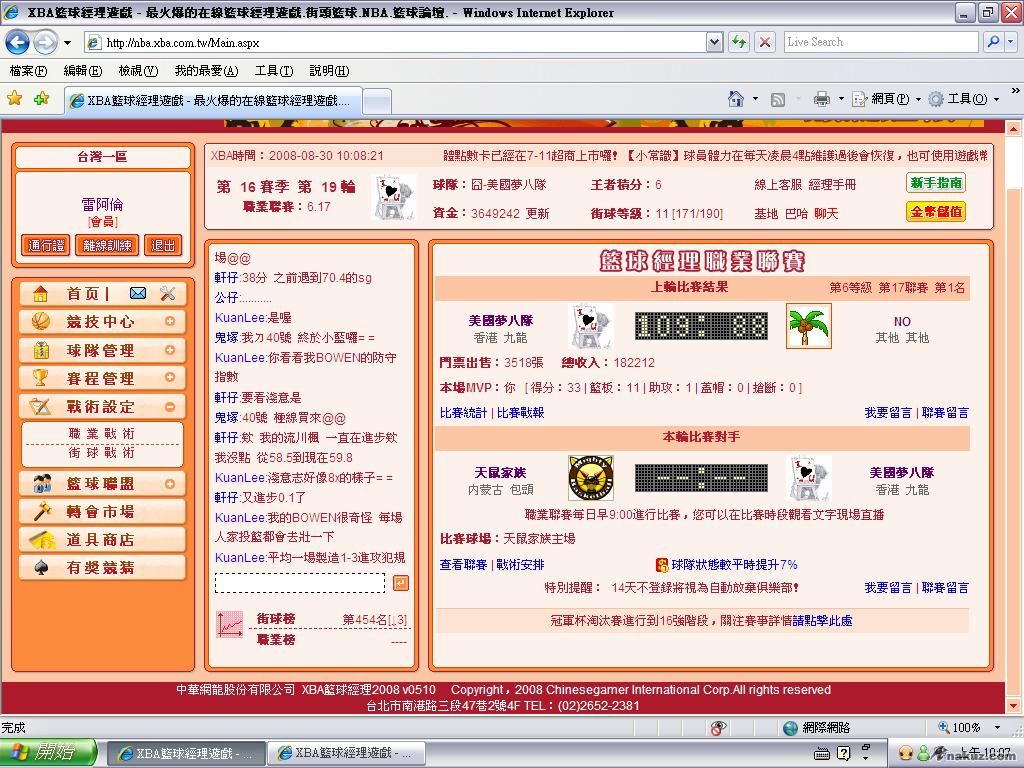Open the 編輯(E) menu
The image size is (1024, 768).
82,71
